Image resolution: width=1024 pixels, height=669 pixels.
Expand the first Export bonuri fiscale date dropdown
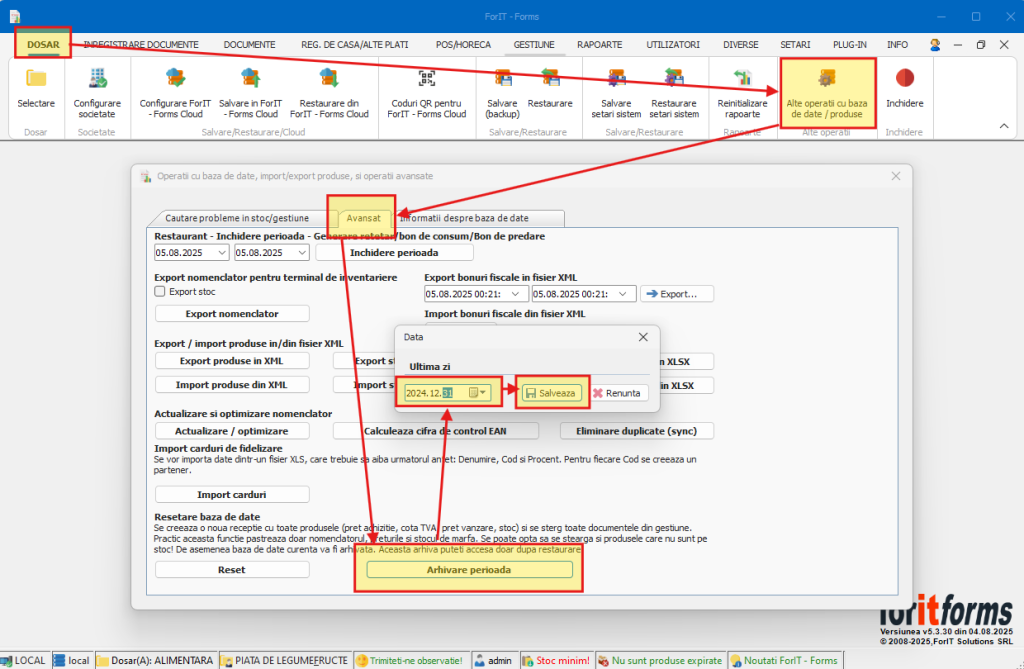click(515, 294)
